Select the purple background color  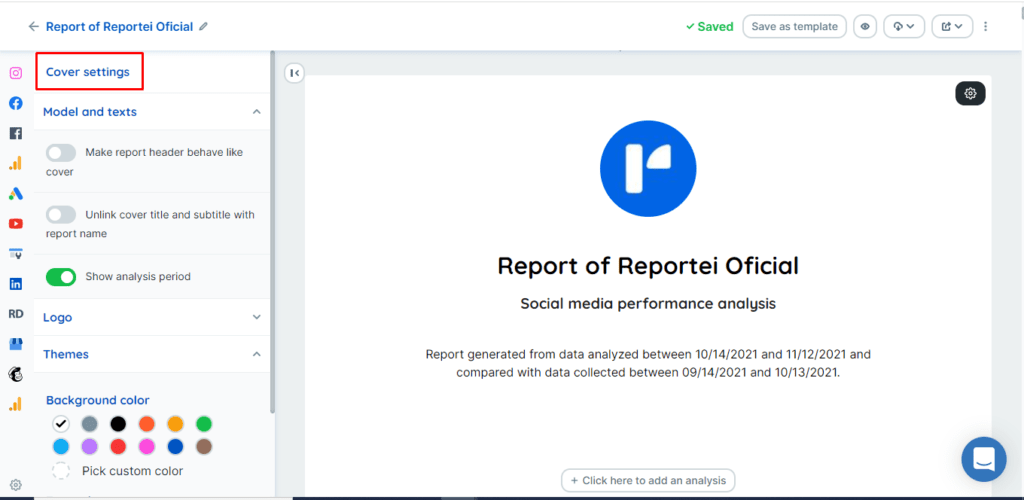[89, 447]
